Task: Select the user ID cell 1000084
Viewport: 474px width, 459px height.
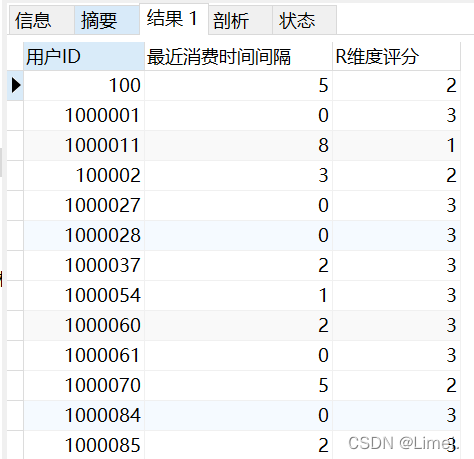Action: pos(84,415)
